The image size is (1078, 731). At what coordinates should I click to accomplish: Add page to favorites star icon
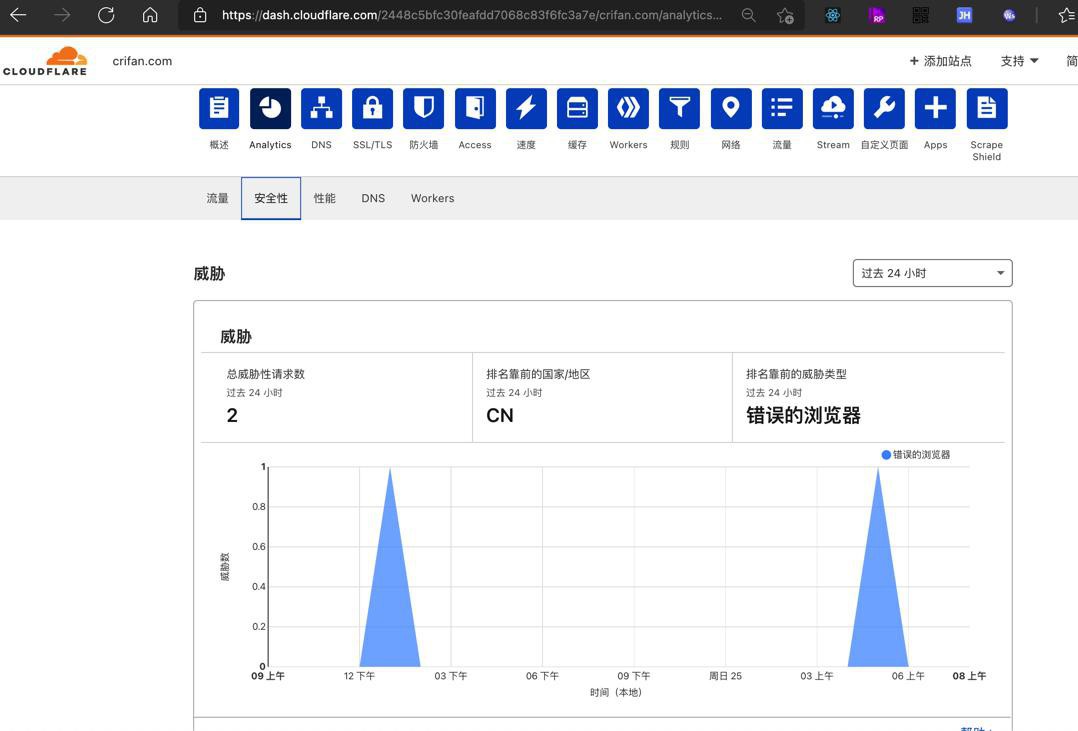[x=785, y=15]
